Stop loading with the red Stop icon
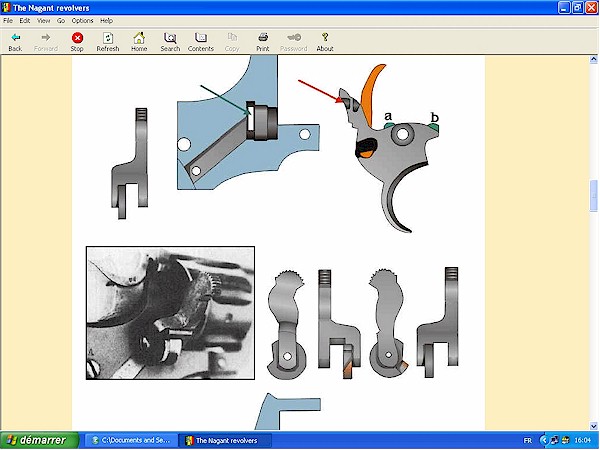The image size is (600, 450). coord(77,38)
